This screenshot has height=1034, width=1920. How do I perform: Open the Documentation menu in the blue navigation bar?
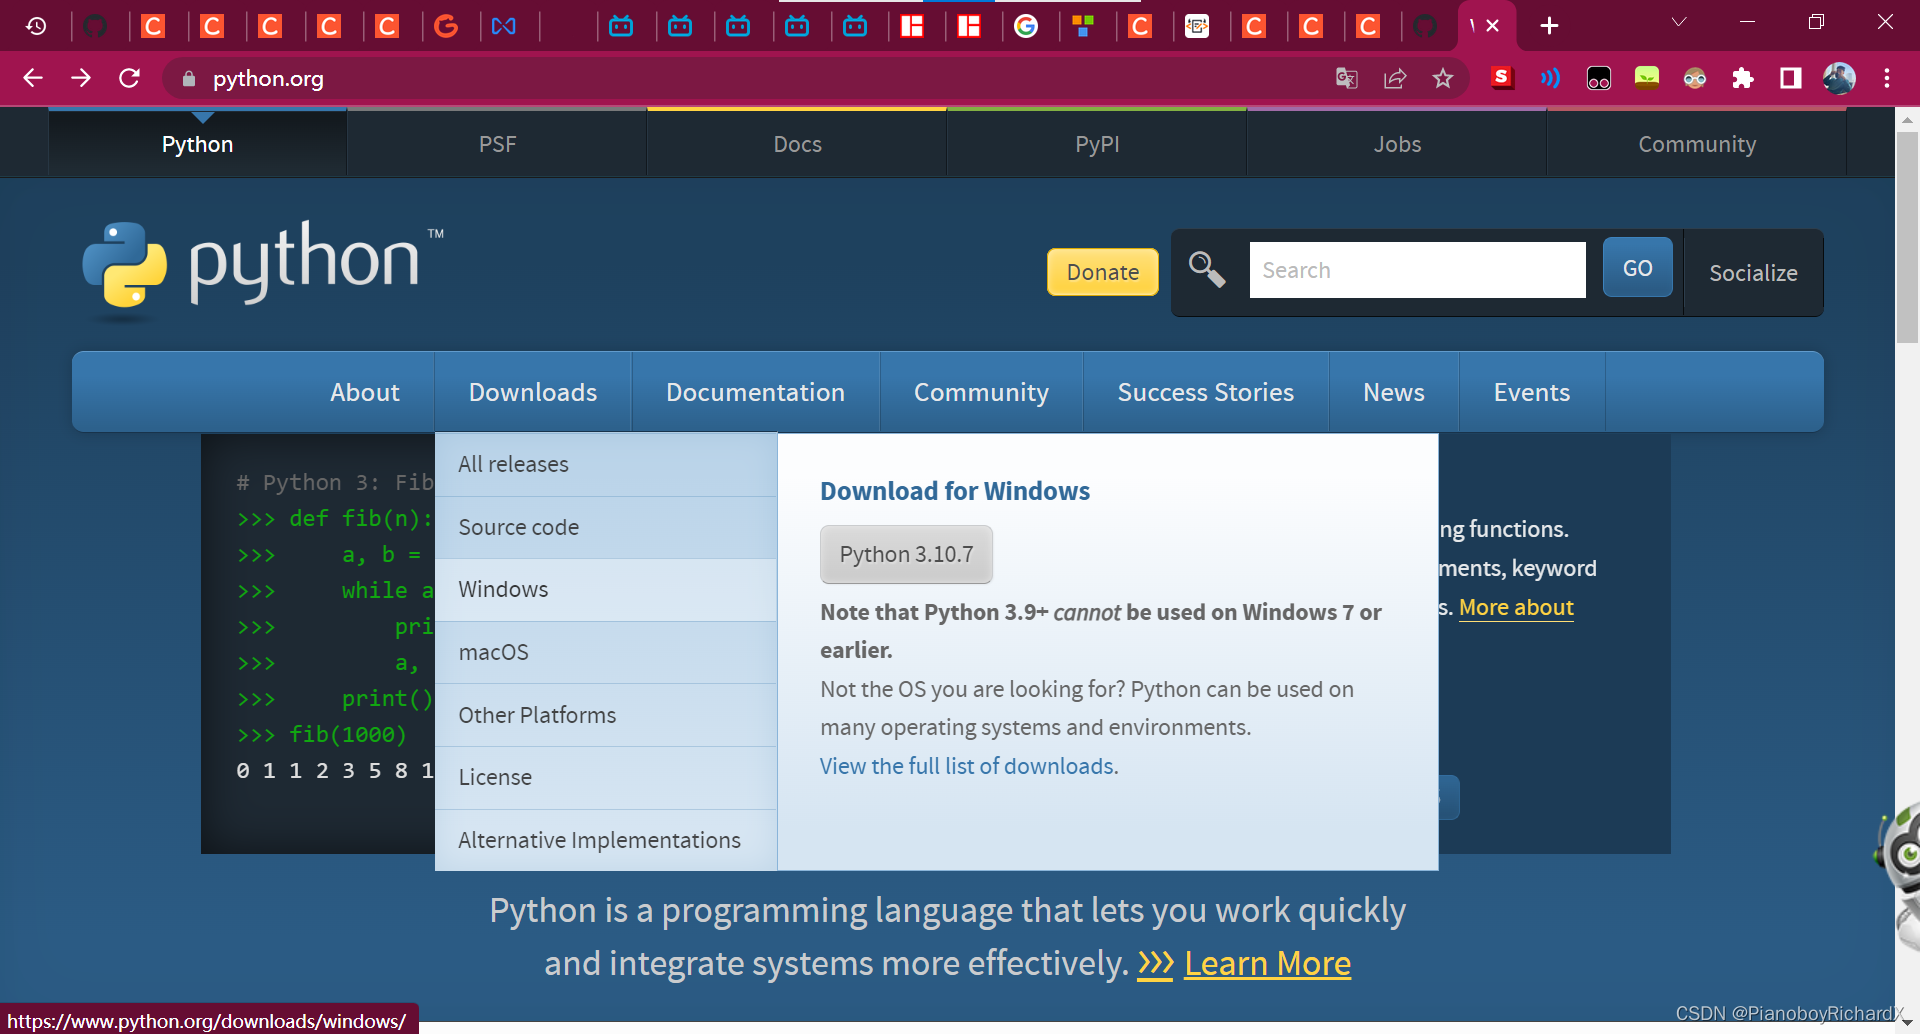coord(755,392)
